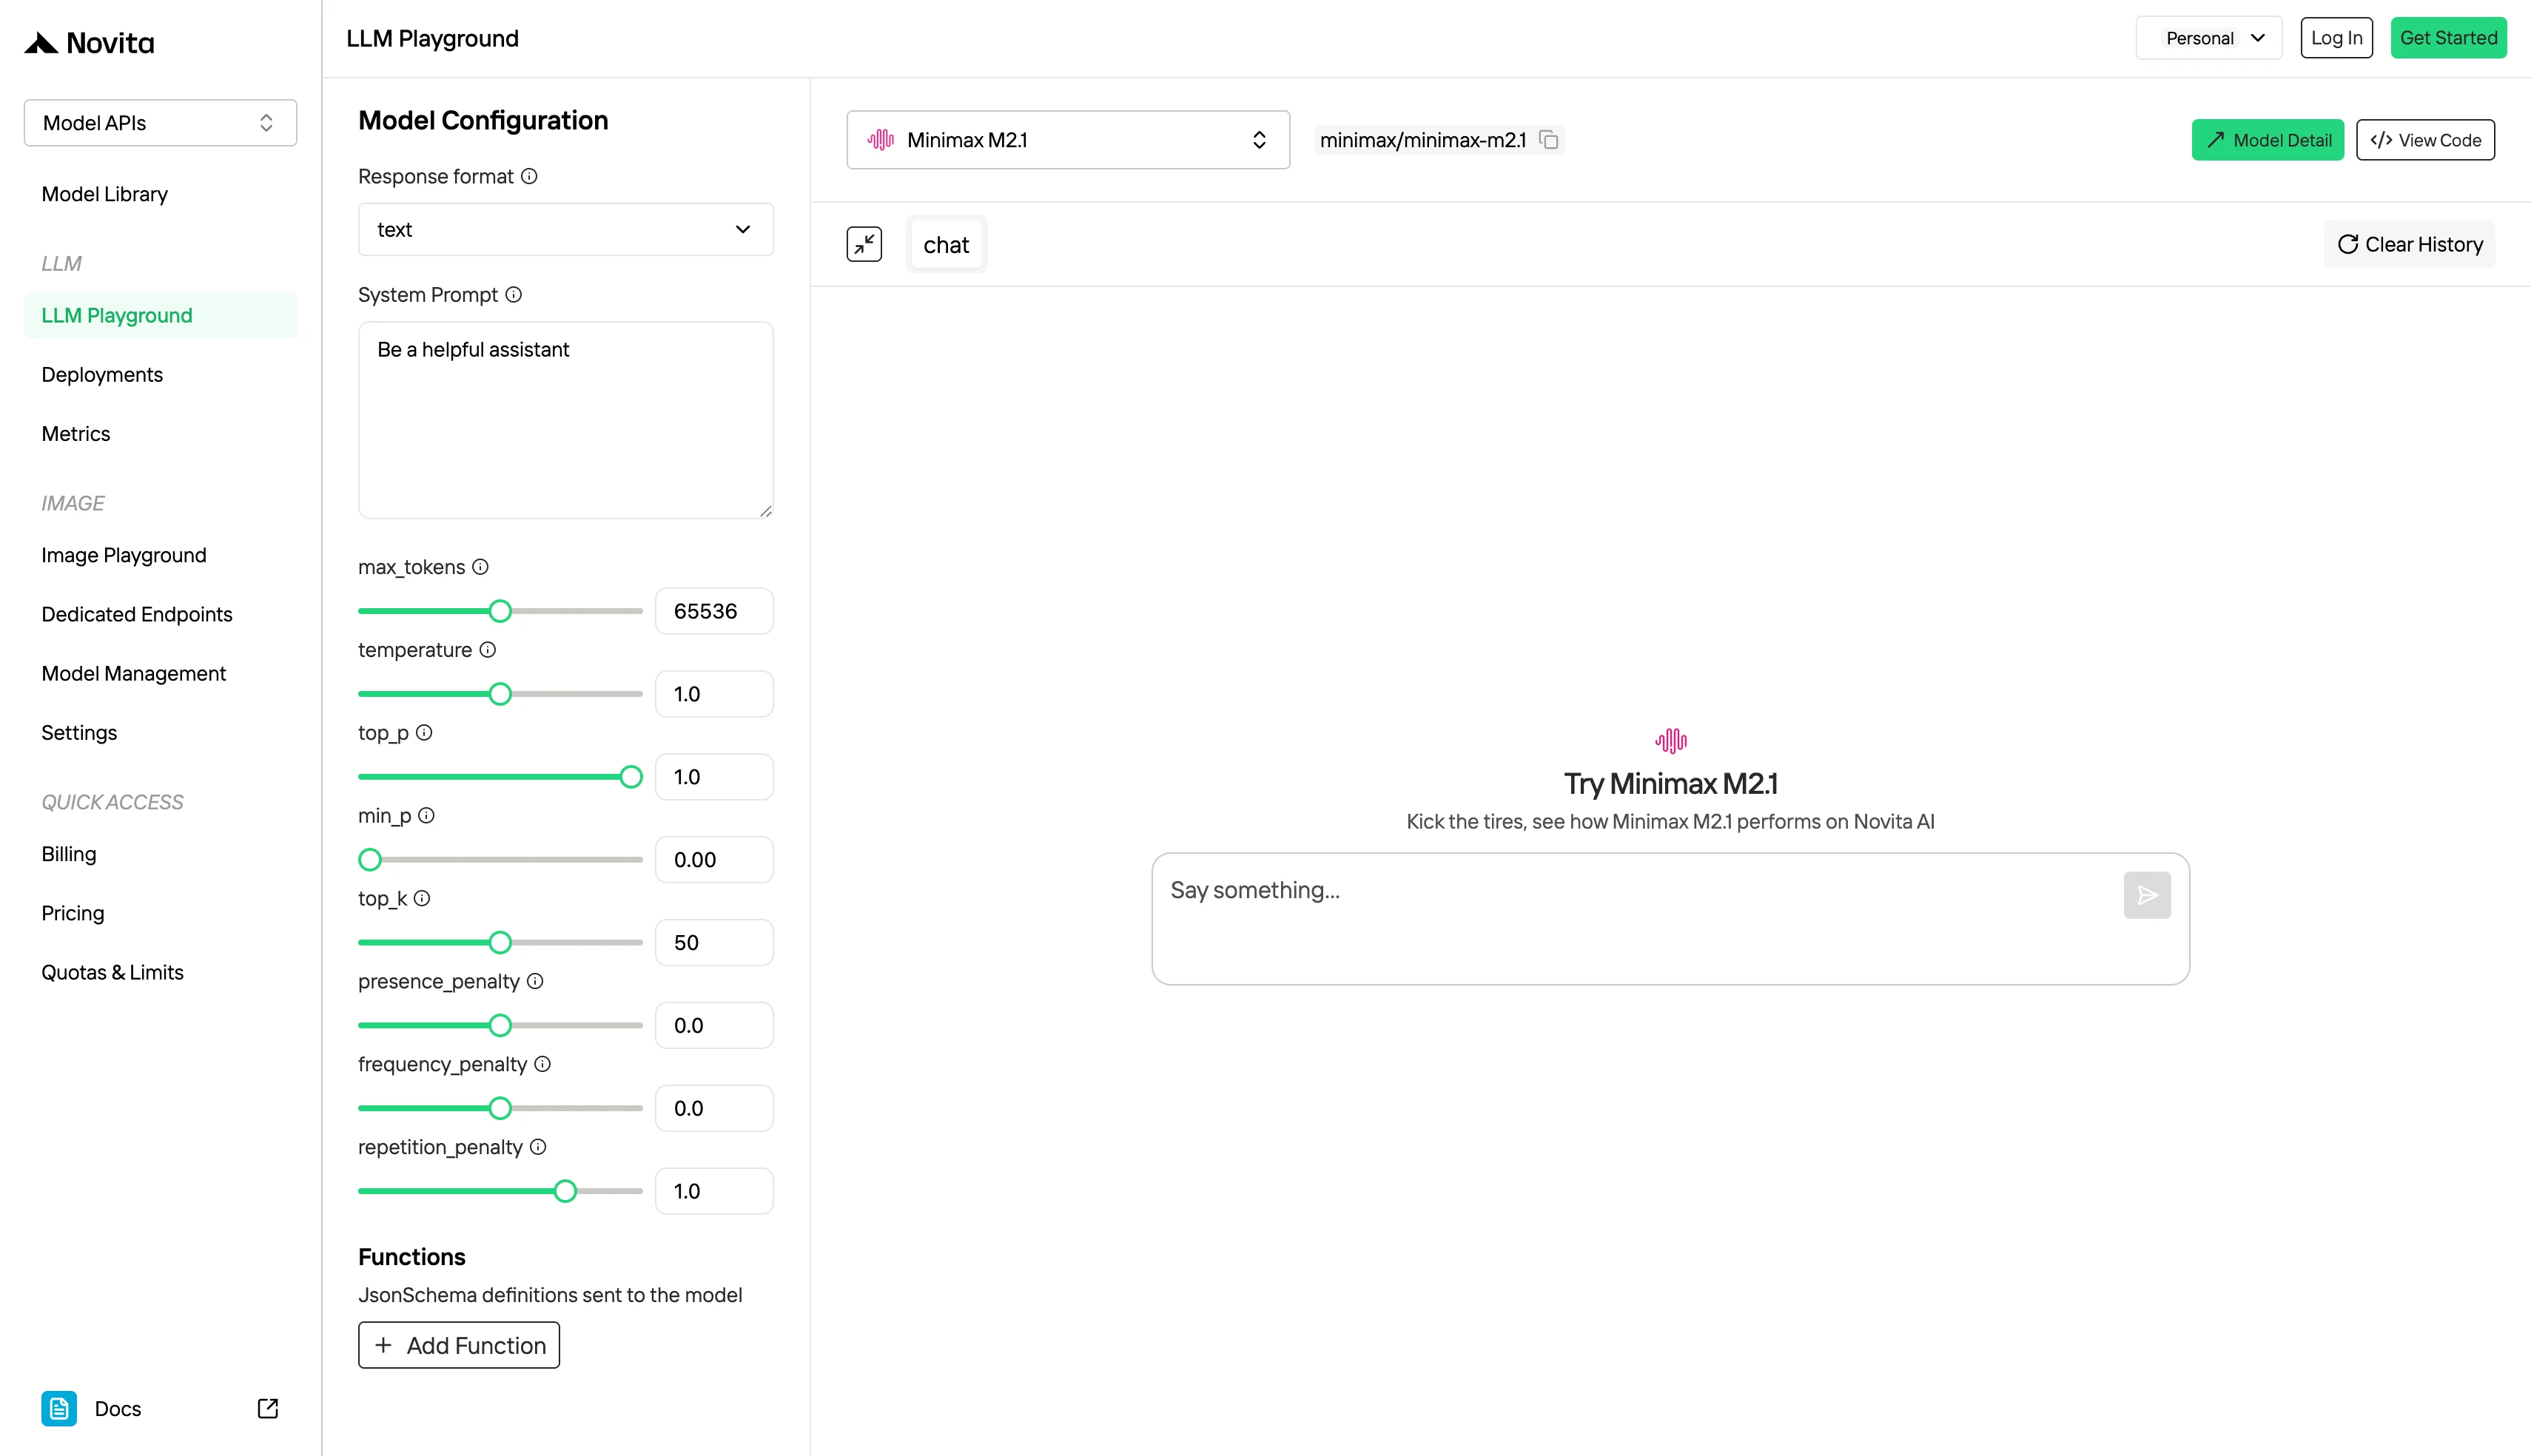Image resolution: width=2531 pixels, height=1456 pixels.
Task: Click the repetition_penalty slider handle
Action: point(565,1191)
